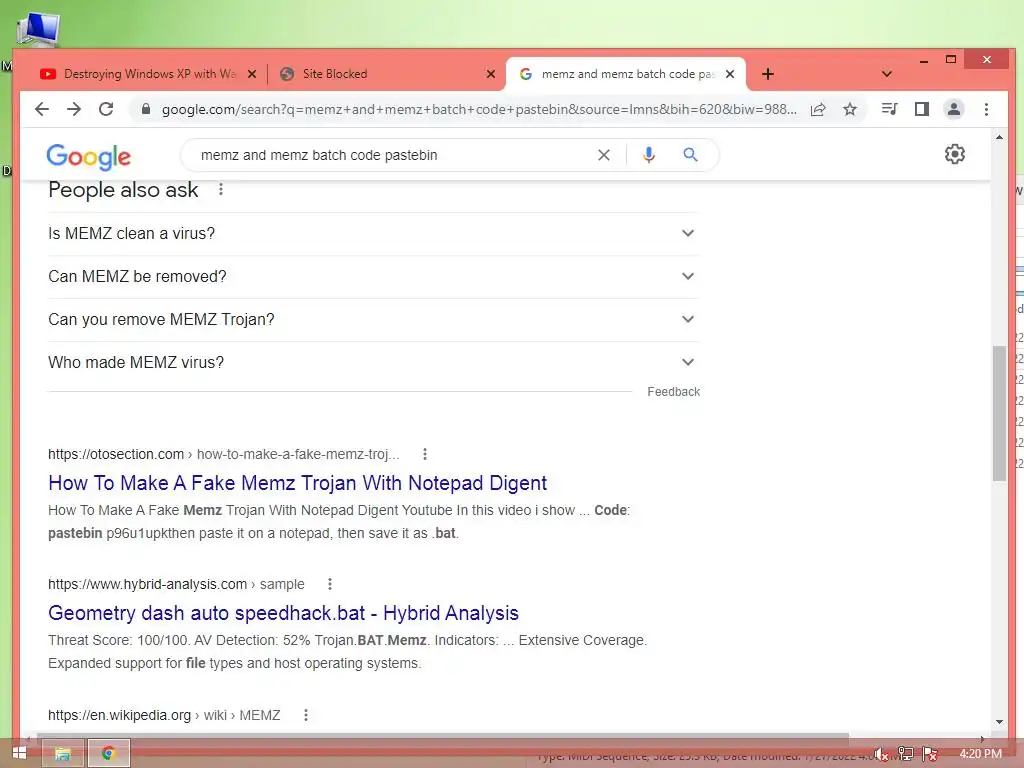1024x768 pixels.
Task: Open Chrome side panel
Action: point(921,109)
